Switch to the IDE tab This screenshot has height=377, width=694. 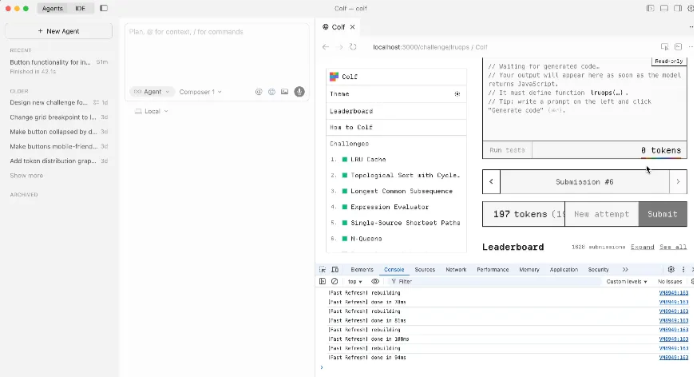click(80, 8)
